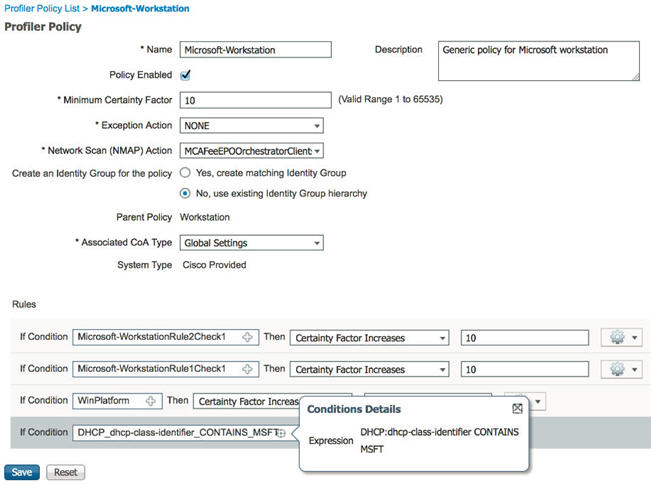The width and height of the screenshot is (651, 485).
Task: Open the Network Scan (NMAP) Action dropdown
Action: (x=252, y=151)
